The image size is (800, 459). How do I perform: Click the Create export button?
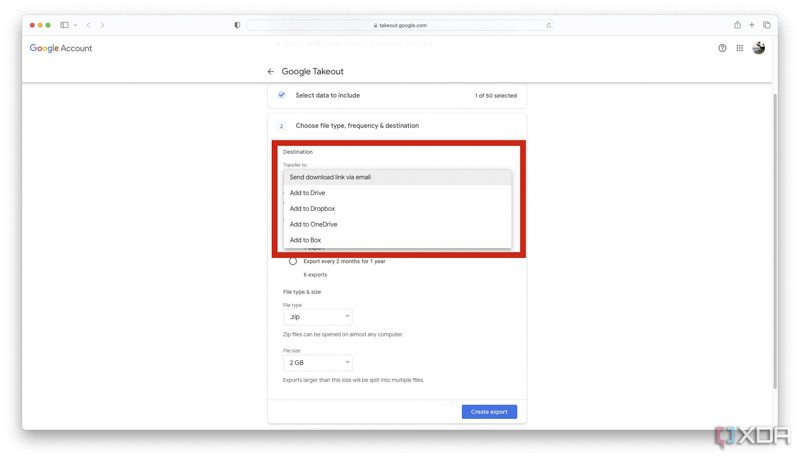tap(489, 412)
